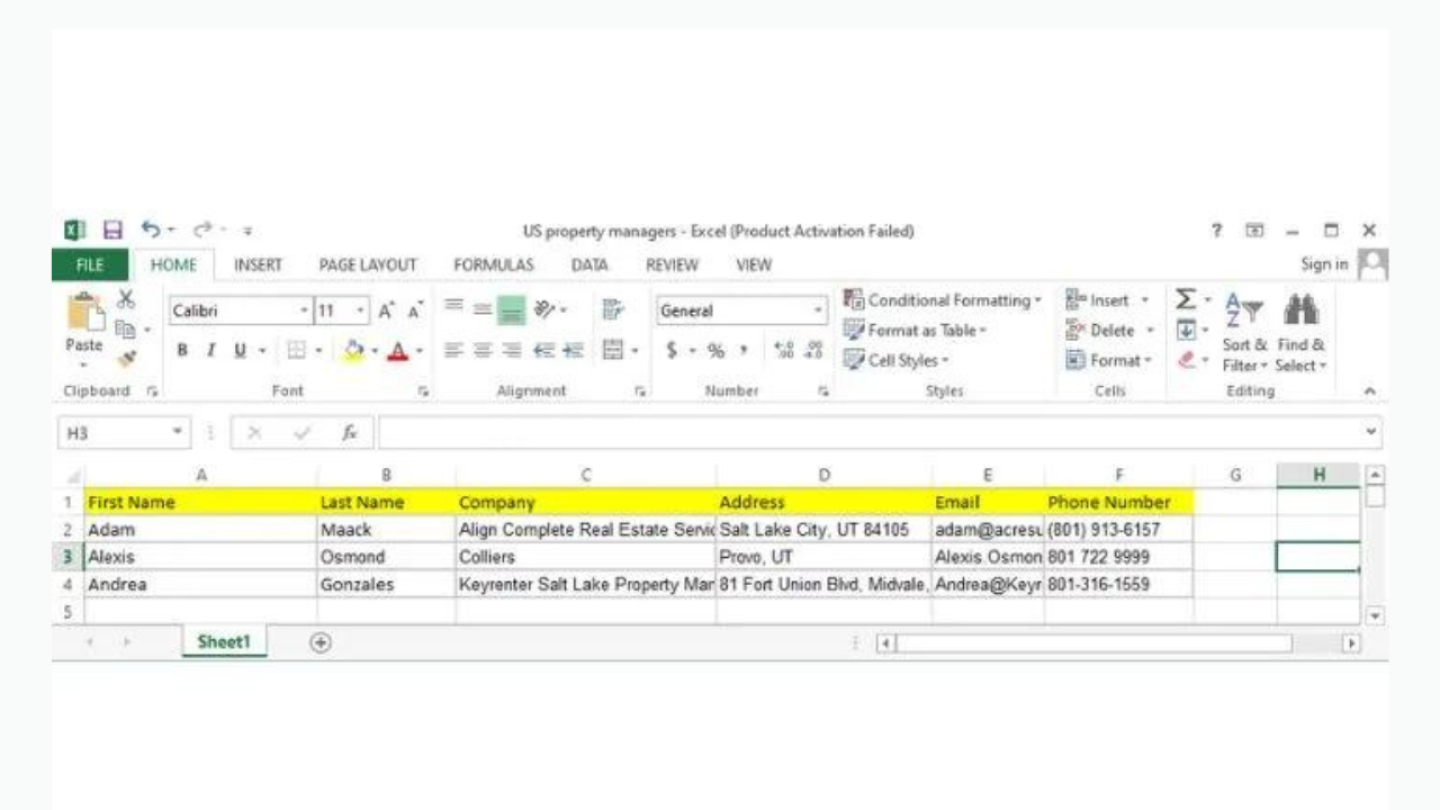Image resolution: width=1440 pixels, height=810 pixels.
Task: Click the Insert cells button
Action: (x=1108, y=300)
